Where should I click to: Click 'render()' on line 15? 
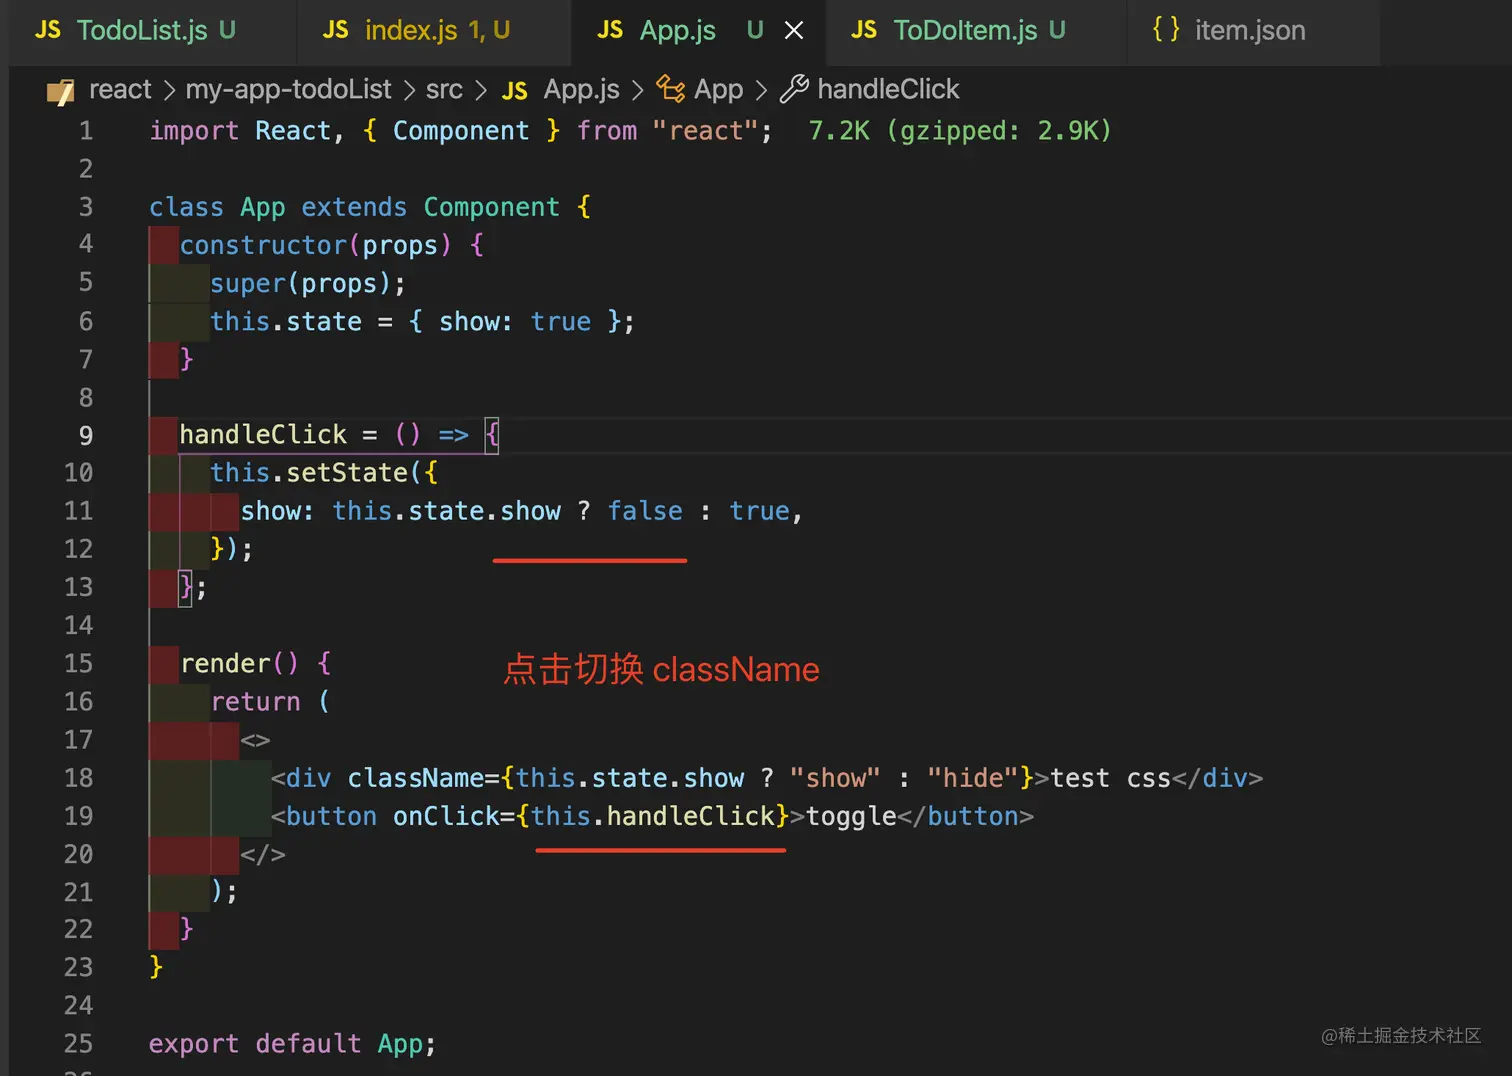tap(239, 663)
